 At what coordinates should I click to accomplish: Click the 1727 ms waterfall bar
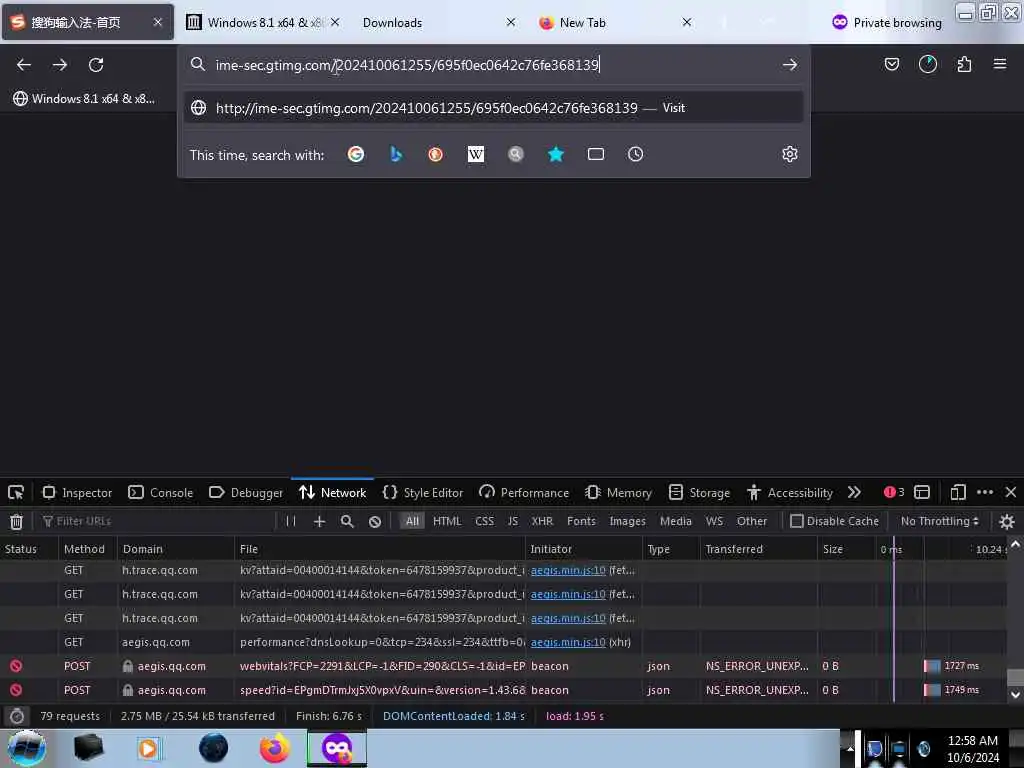932,666
